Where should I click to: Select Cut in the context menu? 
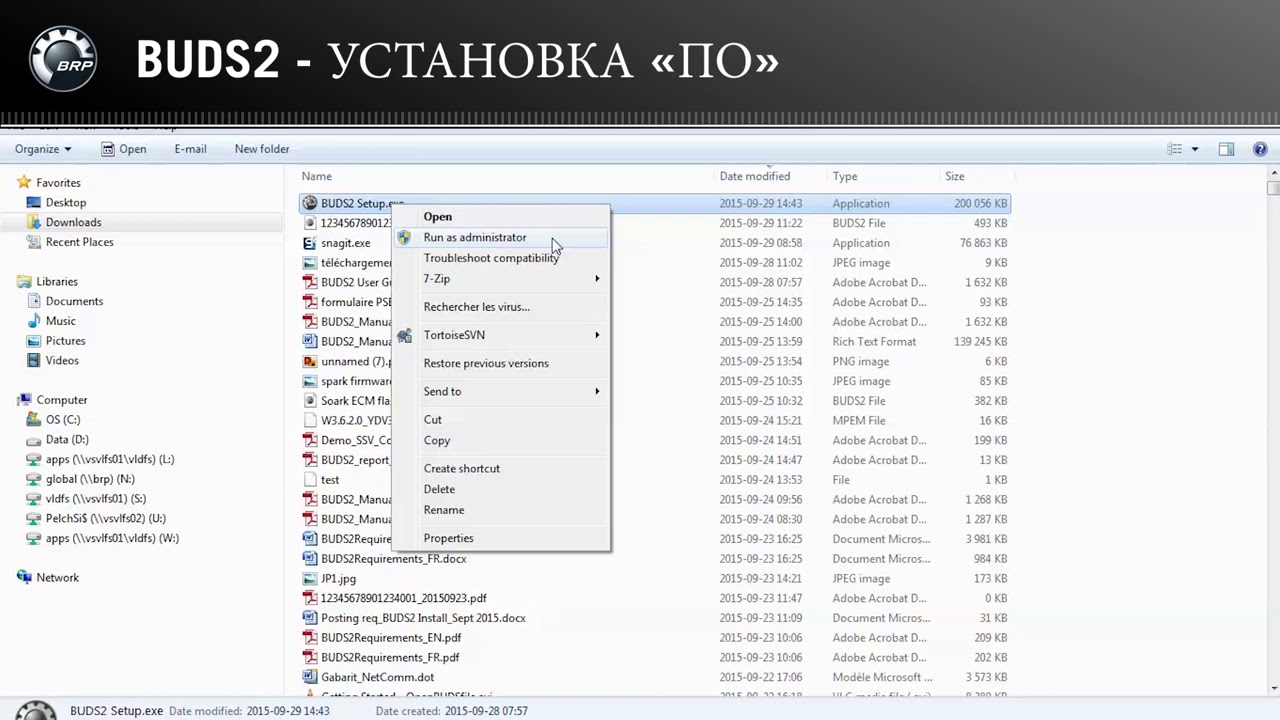tap(500, 420)
